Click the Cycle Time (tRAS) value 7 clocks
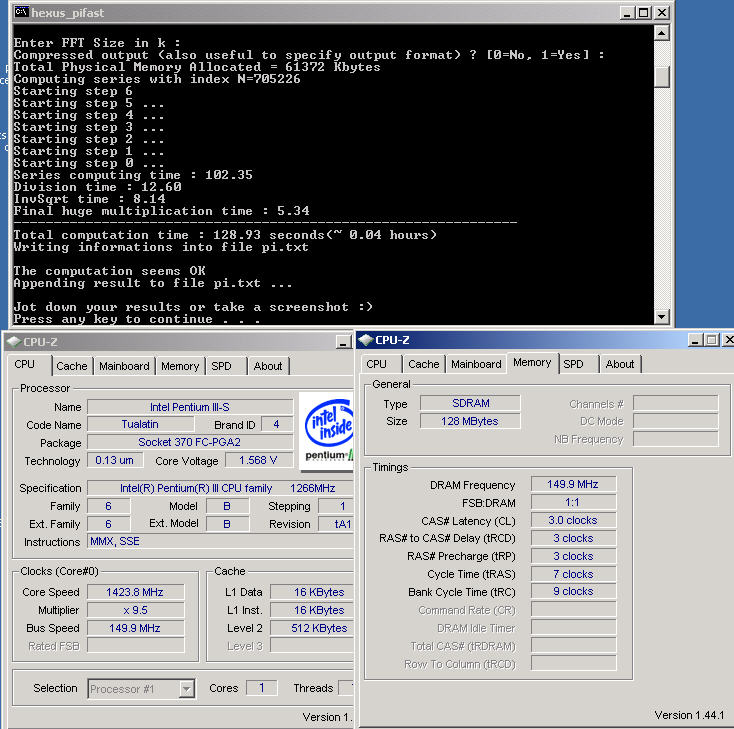The width and height of the screenshot is (734, 729). tap(573, 574)
